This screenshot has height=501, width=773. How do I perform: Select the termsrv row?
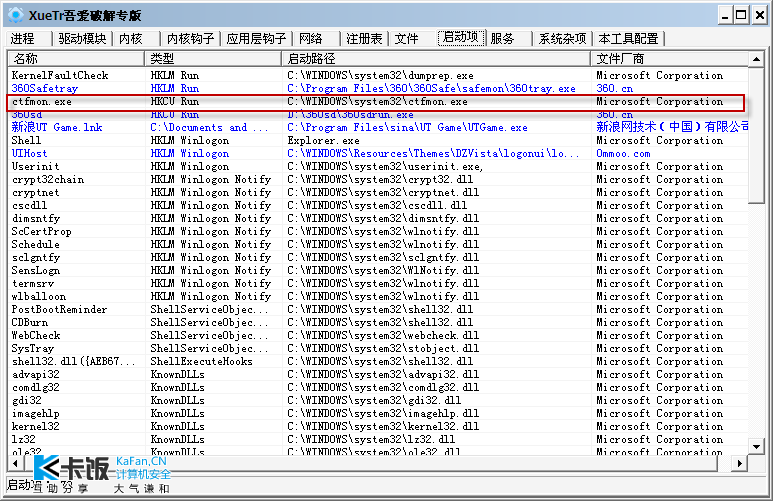tap(378, 283)
